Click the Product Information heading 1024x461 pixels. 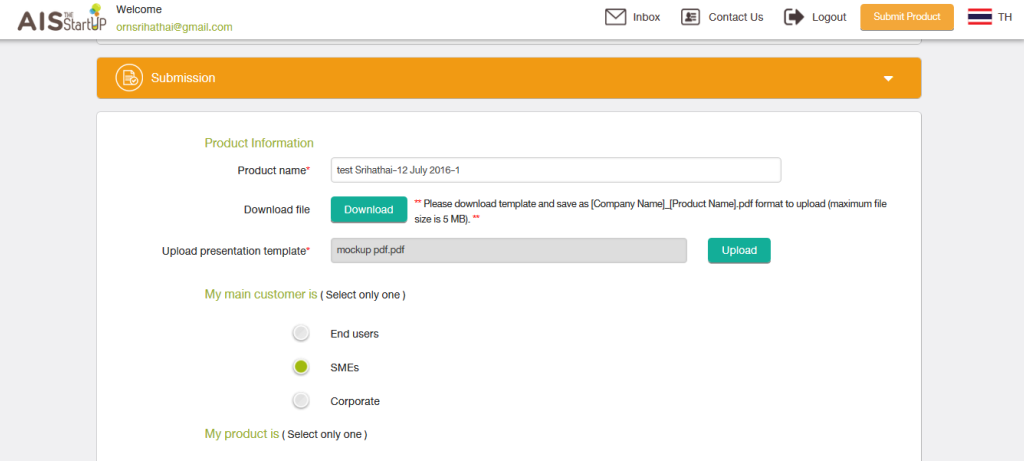259,143
